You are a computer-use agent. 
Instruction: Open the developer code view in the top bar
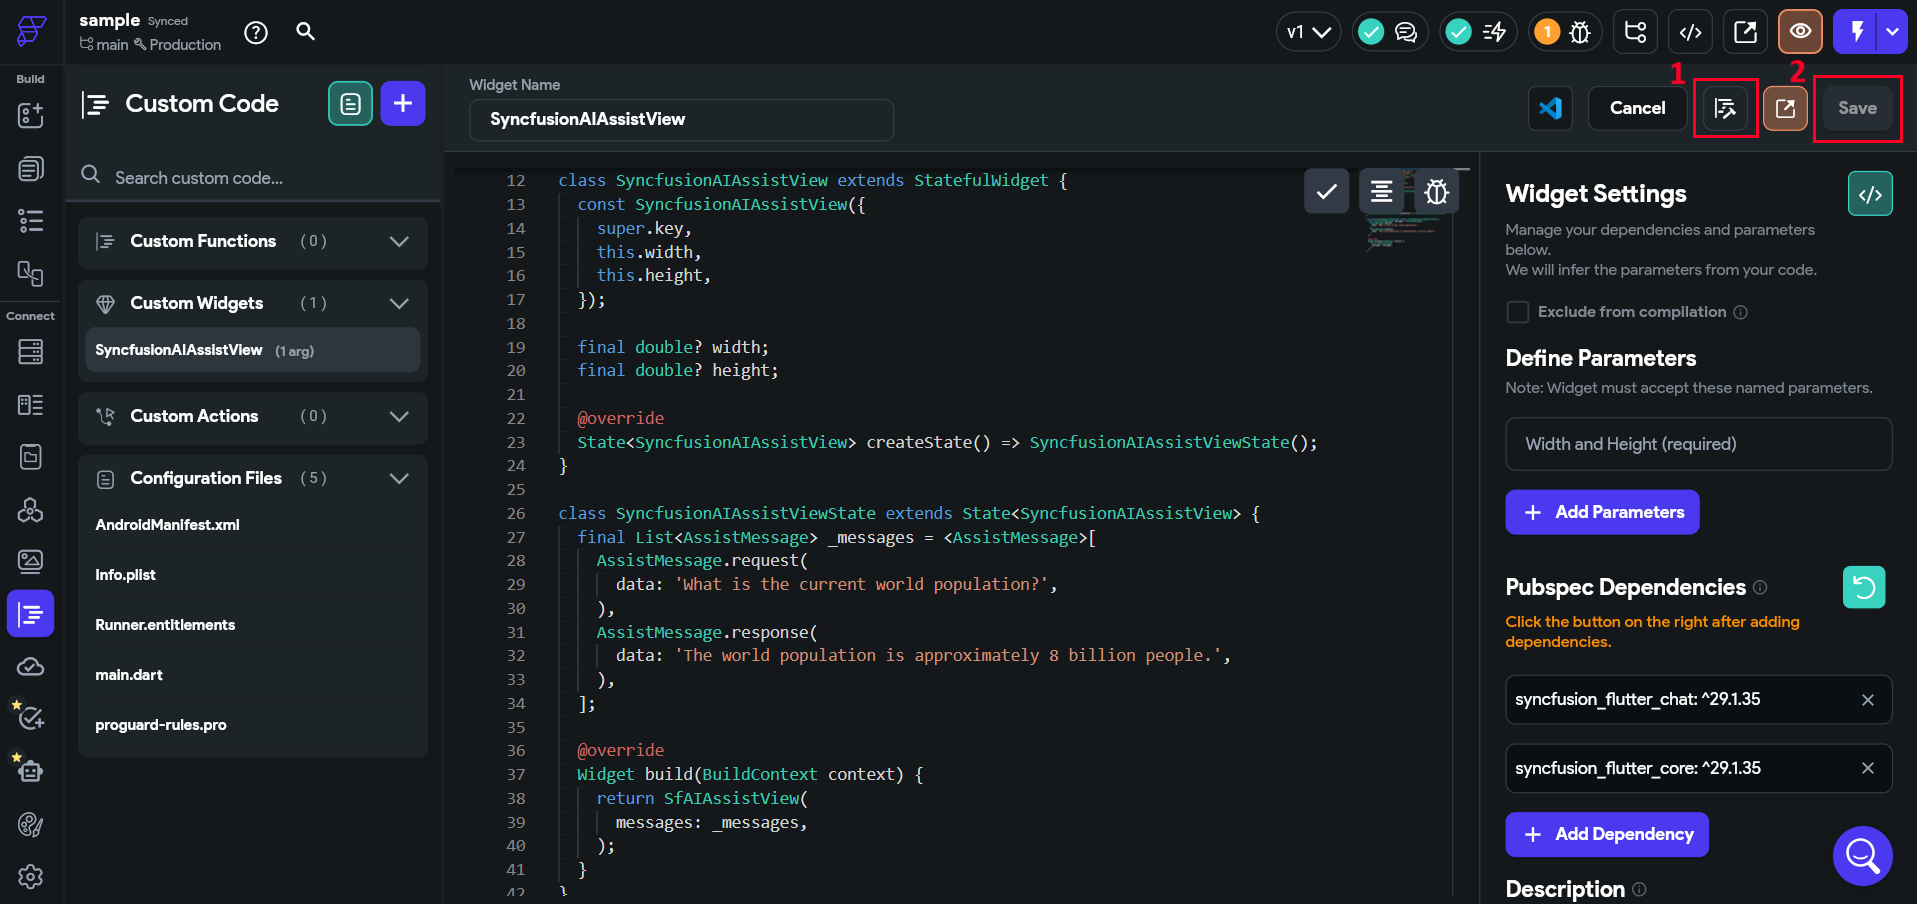[1690, 31]
